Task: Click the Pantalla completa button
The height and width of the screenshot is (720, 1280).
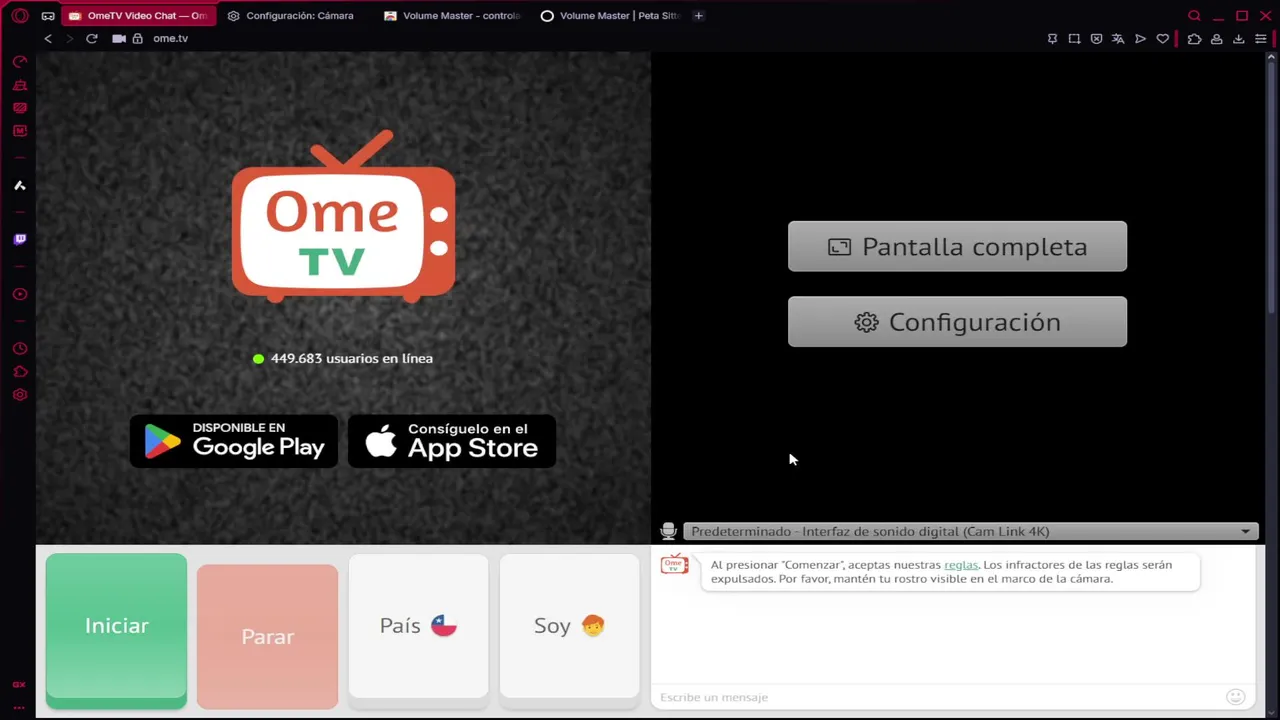Action: pyautogui.click(x=957, y=247)
